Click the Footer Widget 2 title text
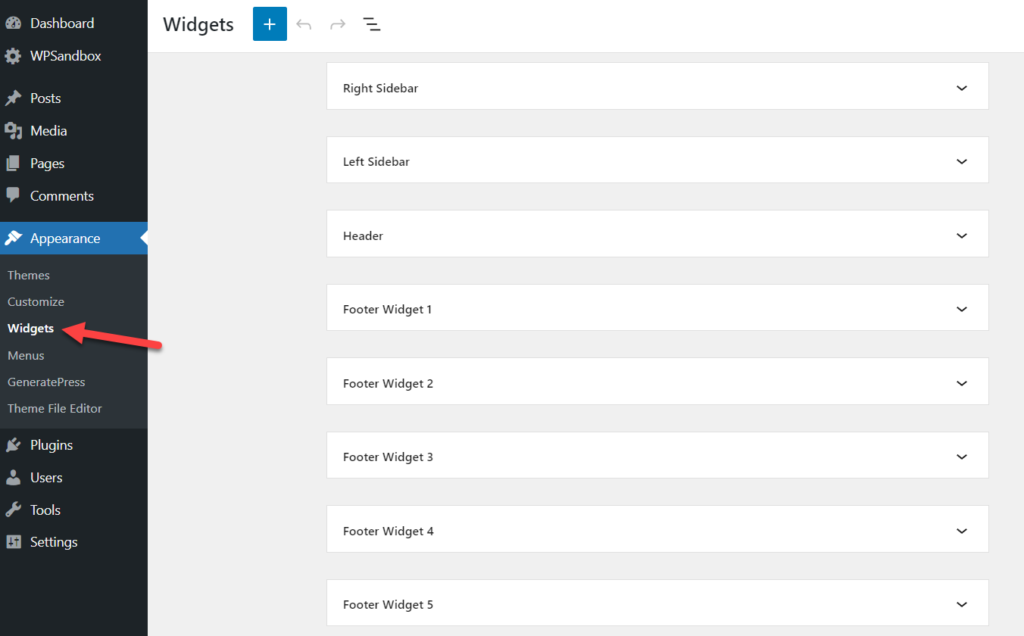Image resolution: width=1024 pixels, height=636 pixels. [x=388, y=383]
